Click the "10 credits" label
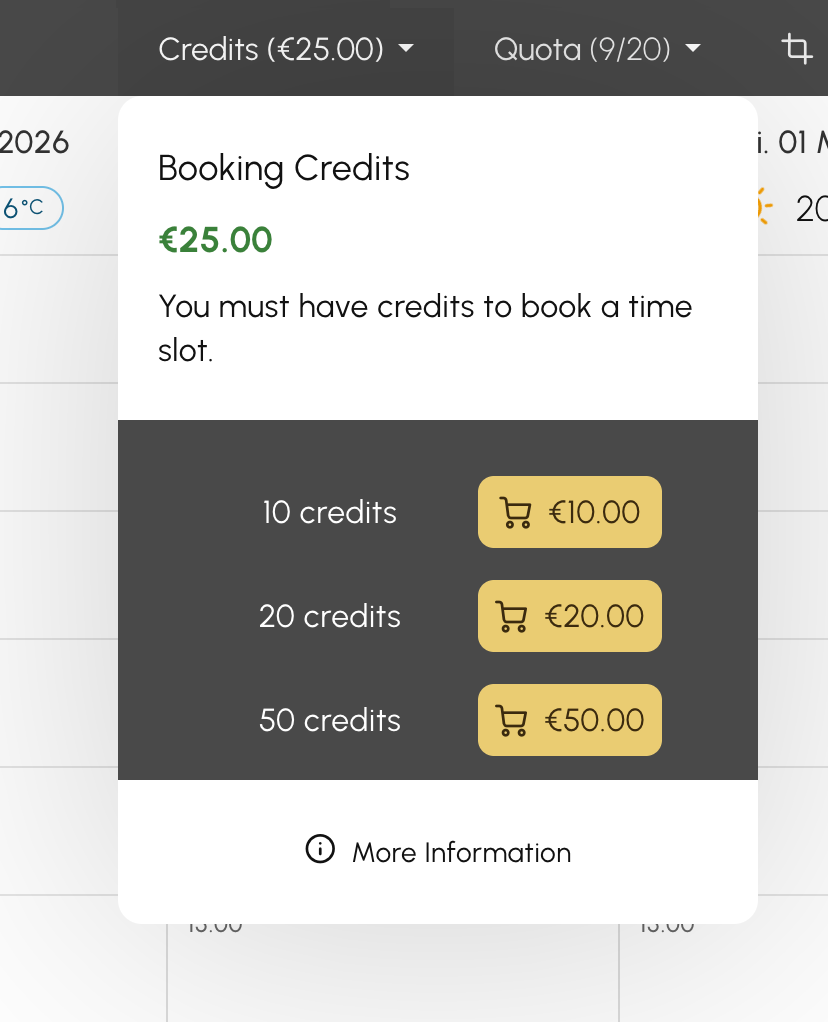Viewport: 828px width, 1022px height. coord(329,513)
